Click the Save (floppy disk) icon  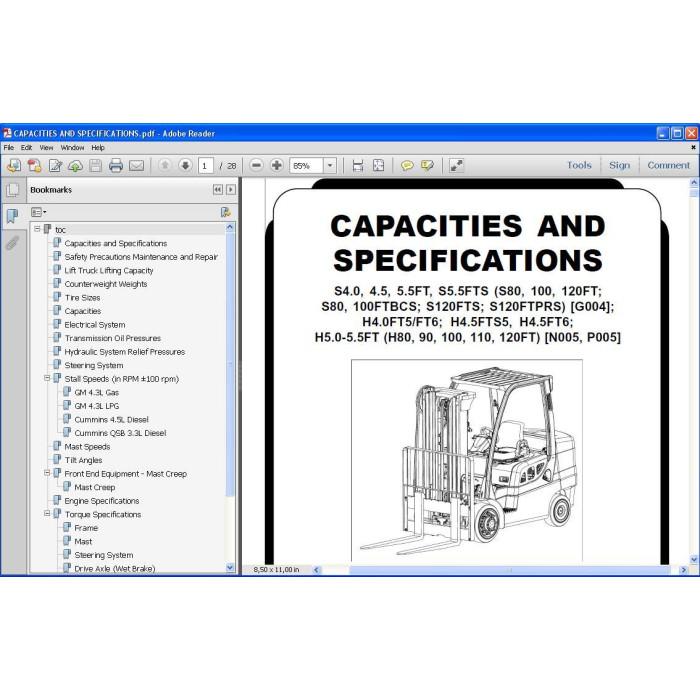coord(96,166)
